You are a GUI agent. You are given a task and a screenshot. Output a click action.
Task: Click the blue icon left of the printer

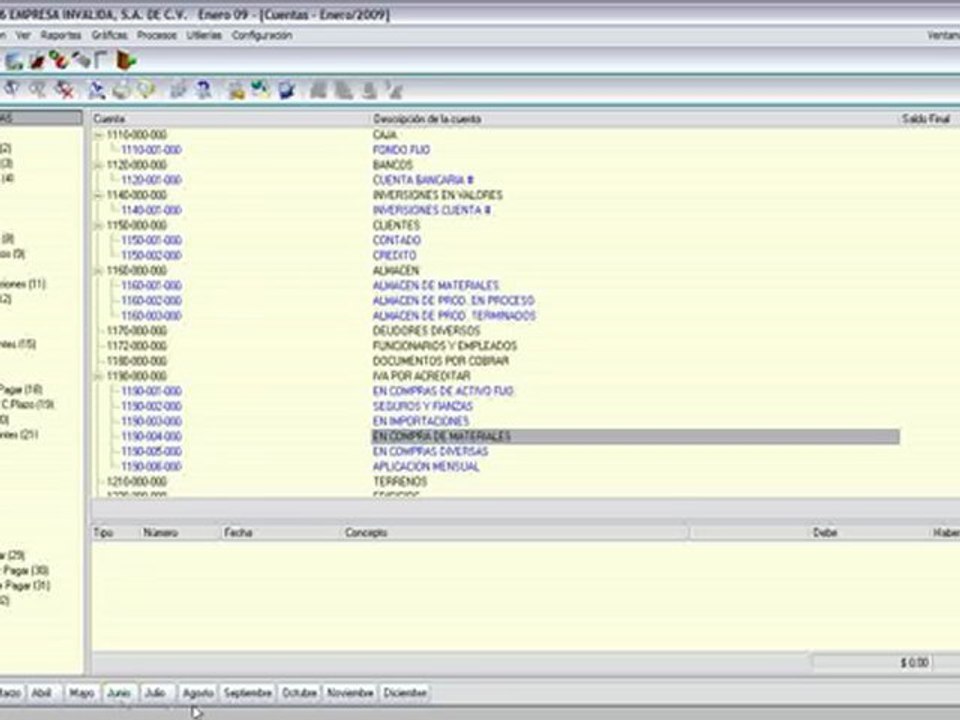96,90
